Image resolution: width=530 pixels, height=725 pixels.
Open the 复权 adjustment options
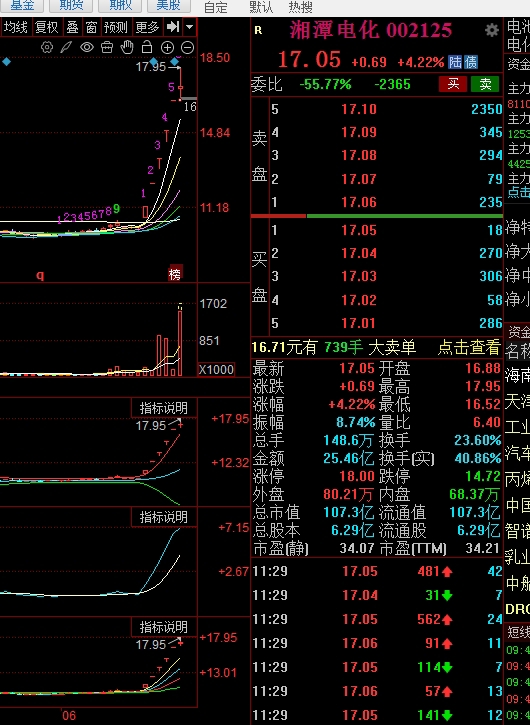47,27
